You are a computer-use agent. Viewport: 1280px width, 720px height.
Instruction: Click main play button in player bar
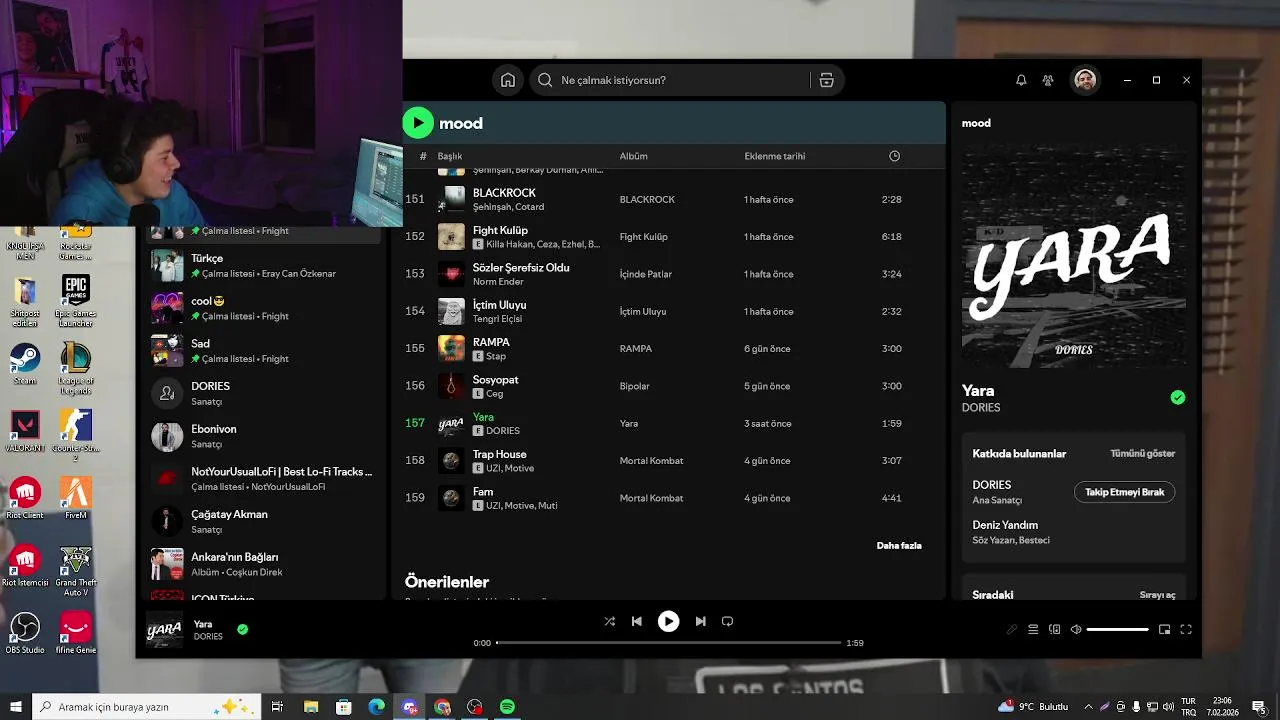point(668,621)
